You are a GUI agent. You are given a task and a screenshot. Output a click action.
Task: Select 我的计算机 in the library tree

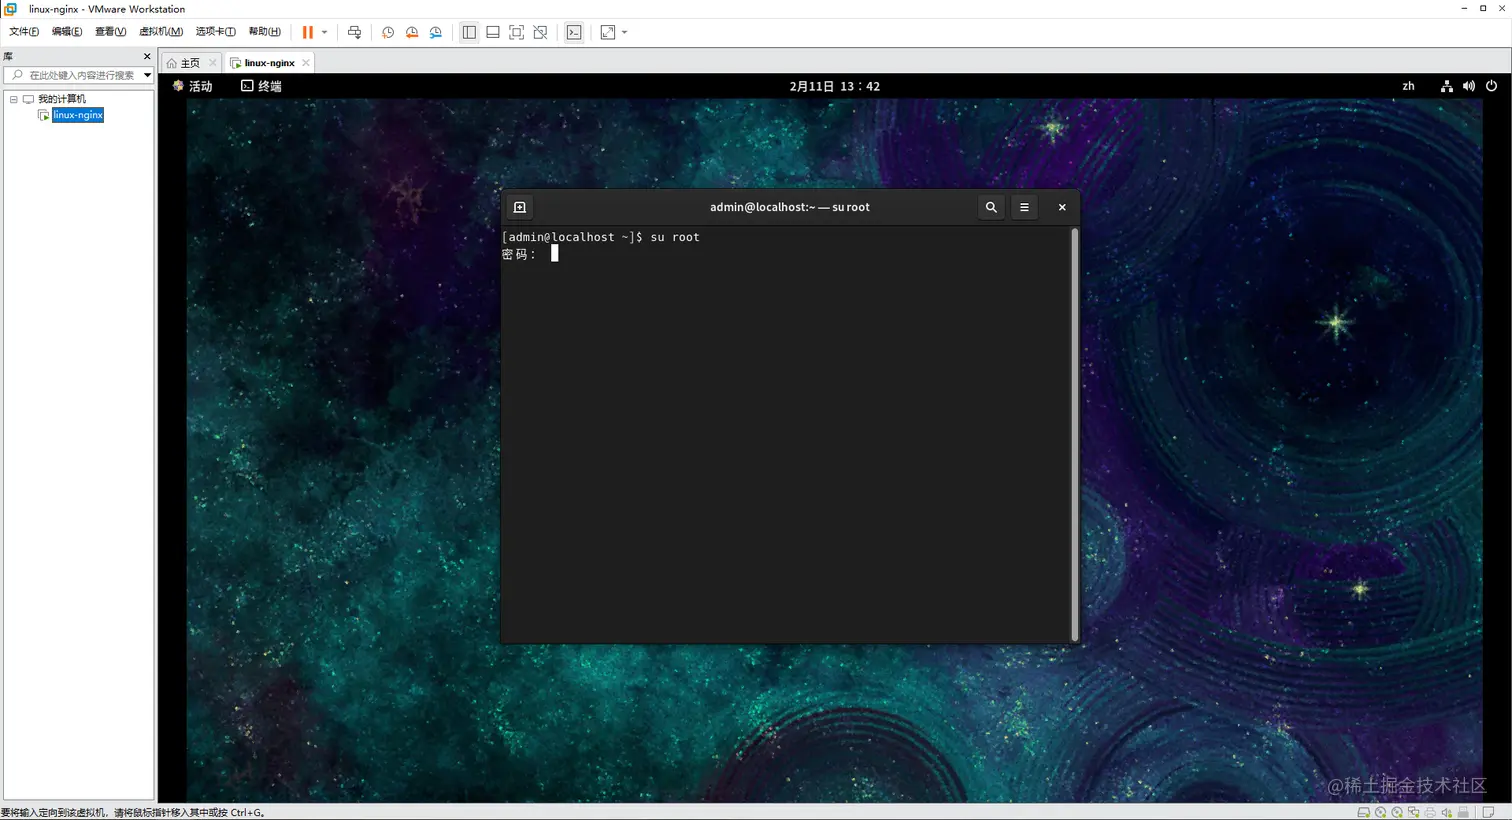[61, 99]
